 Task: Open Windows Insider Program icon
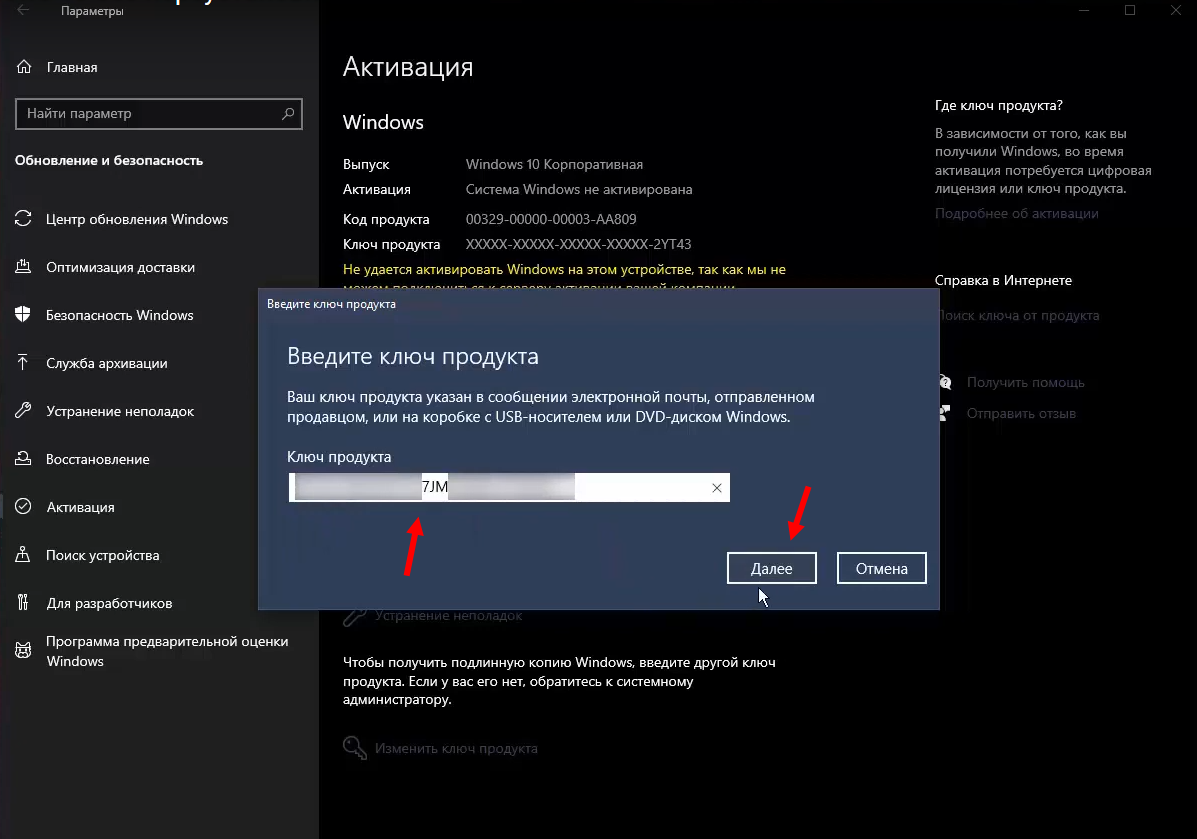click(24, 651)
